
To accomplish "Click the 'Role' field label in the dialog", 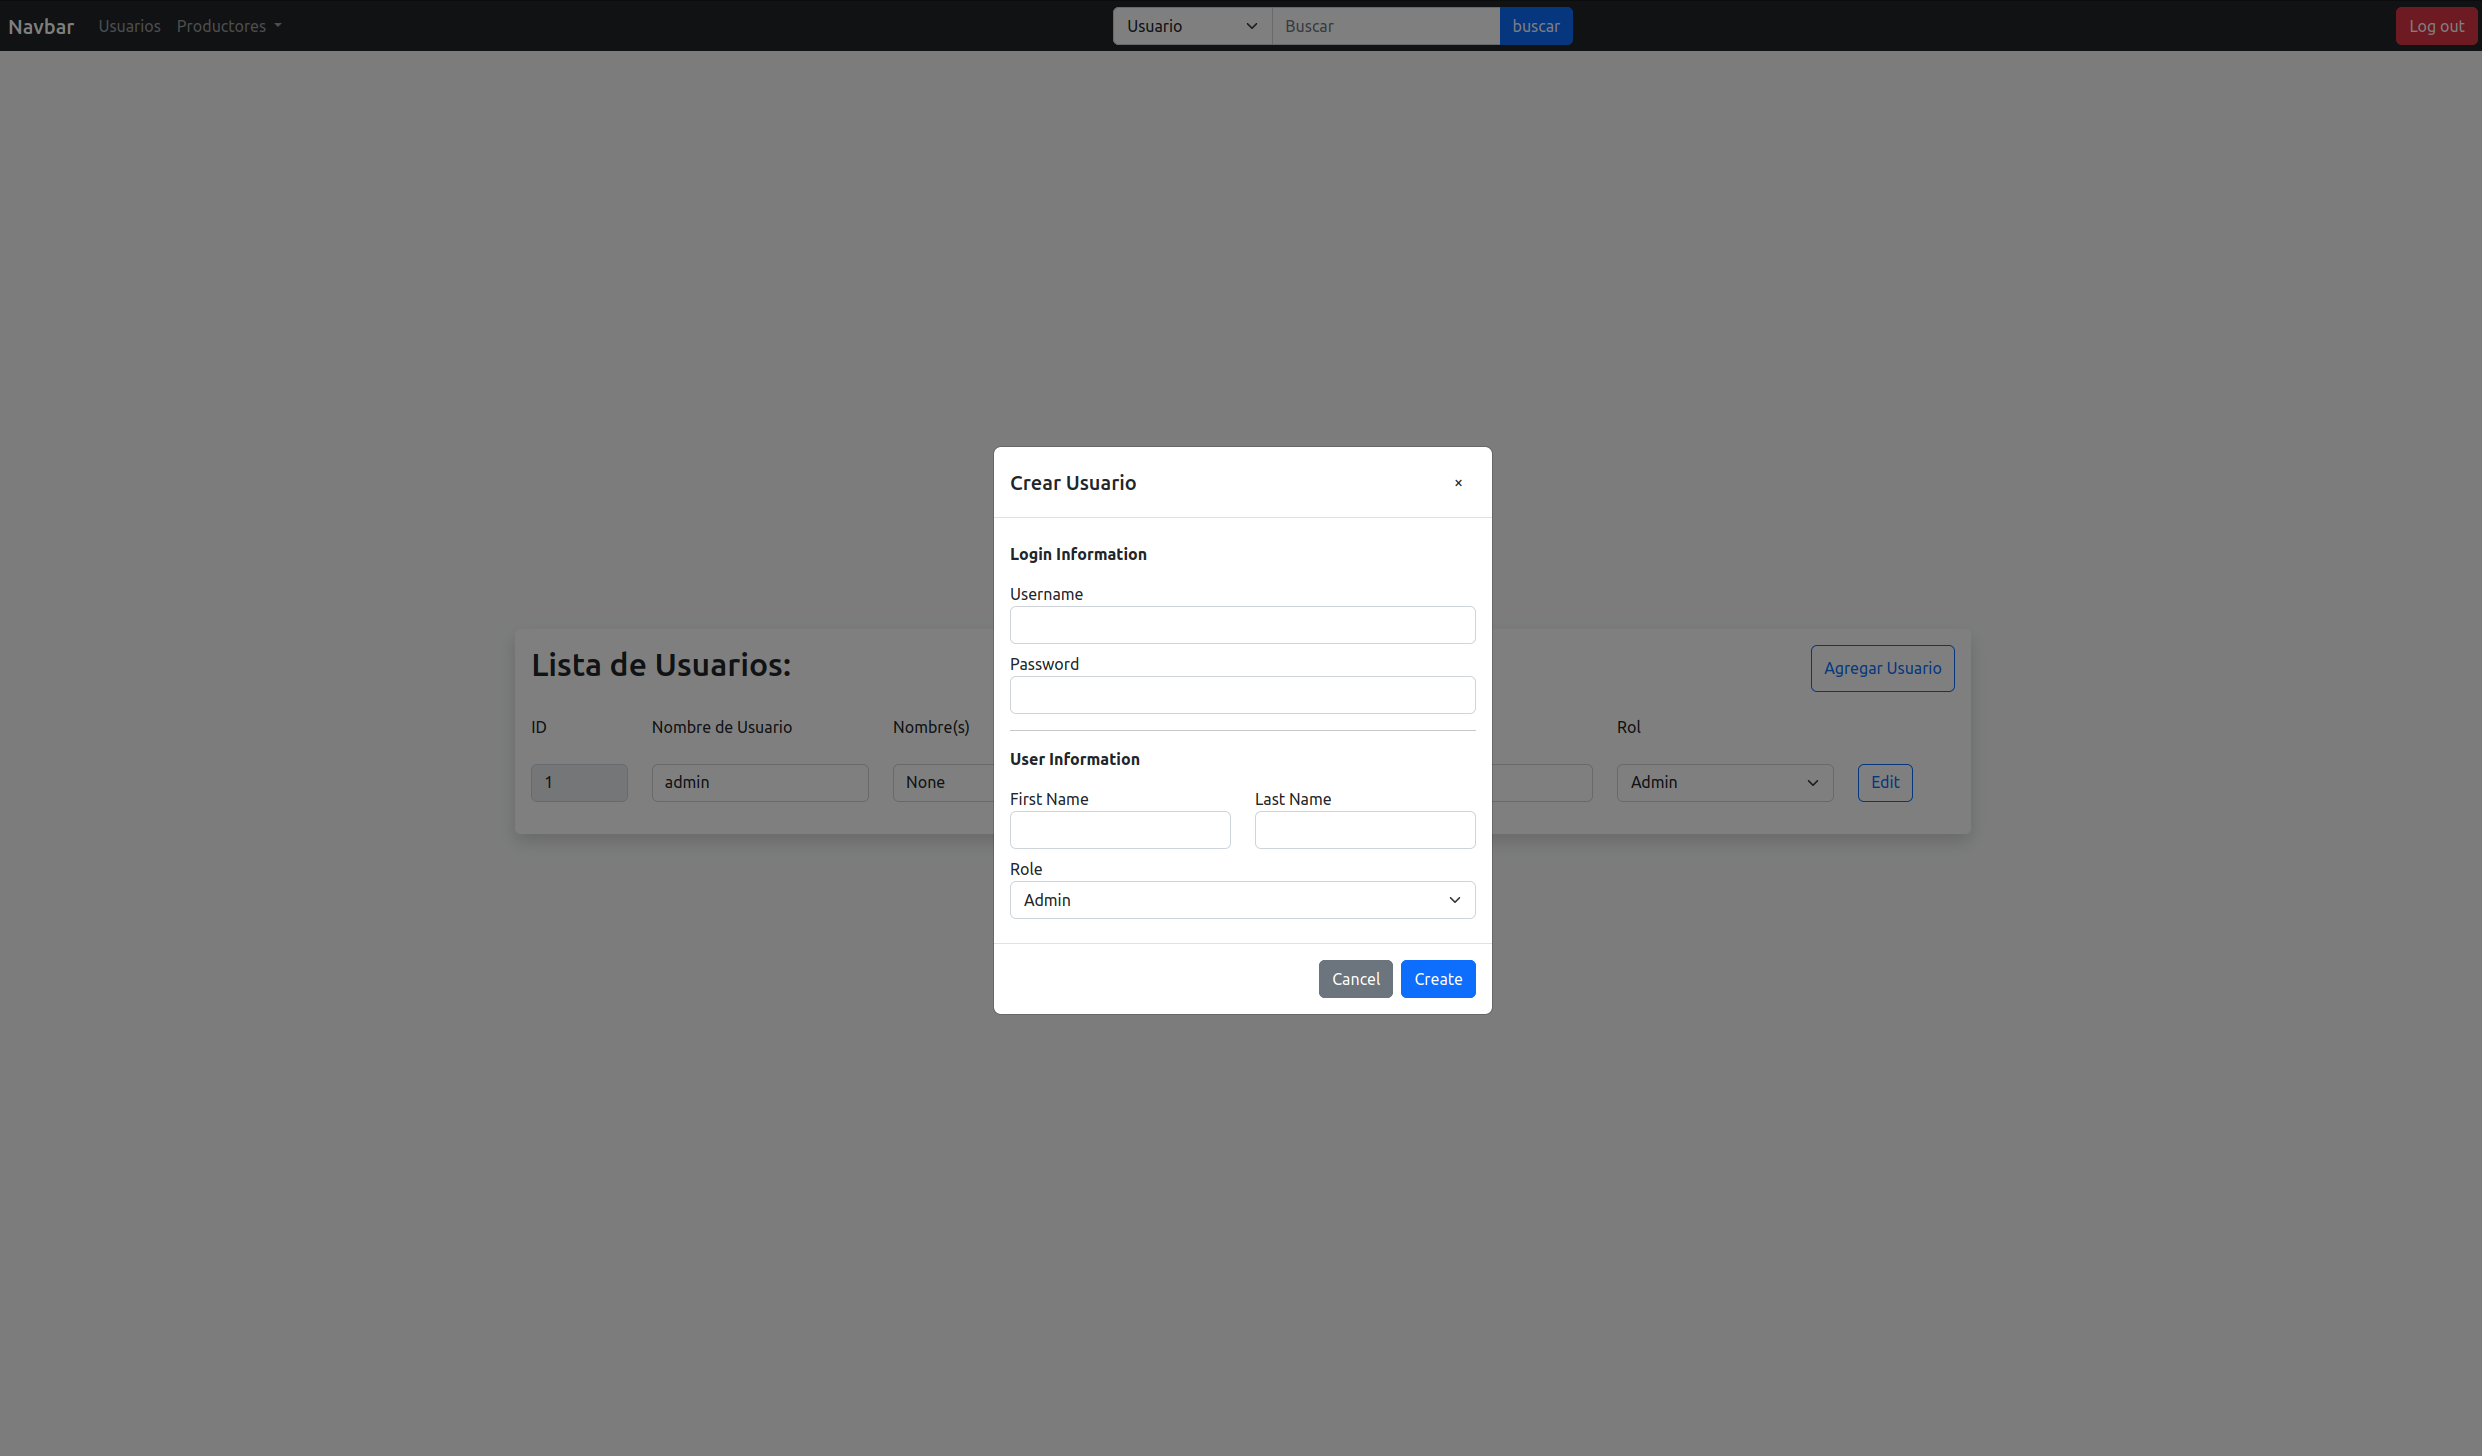I will point(1026,869).
